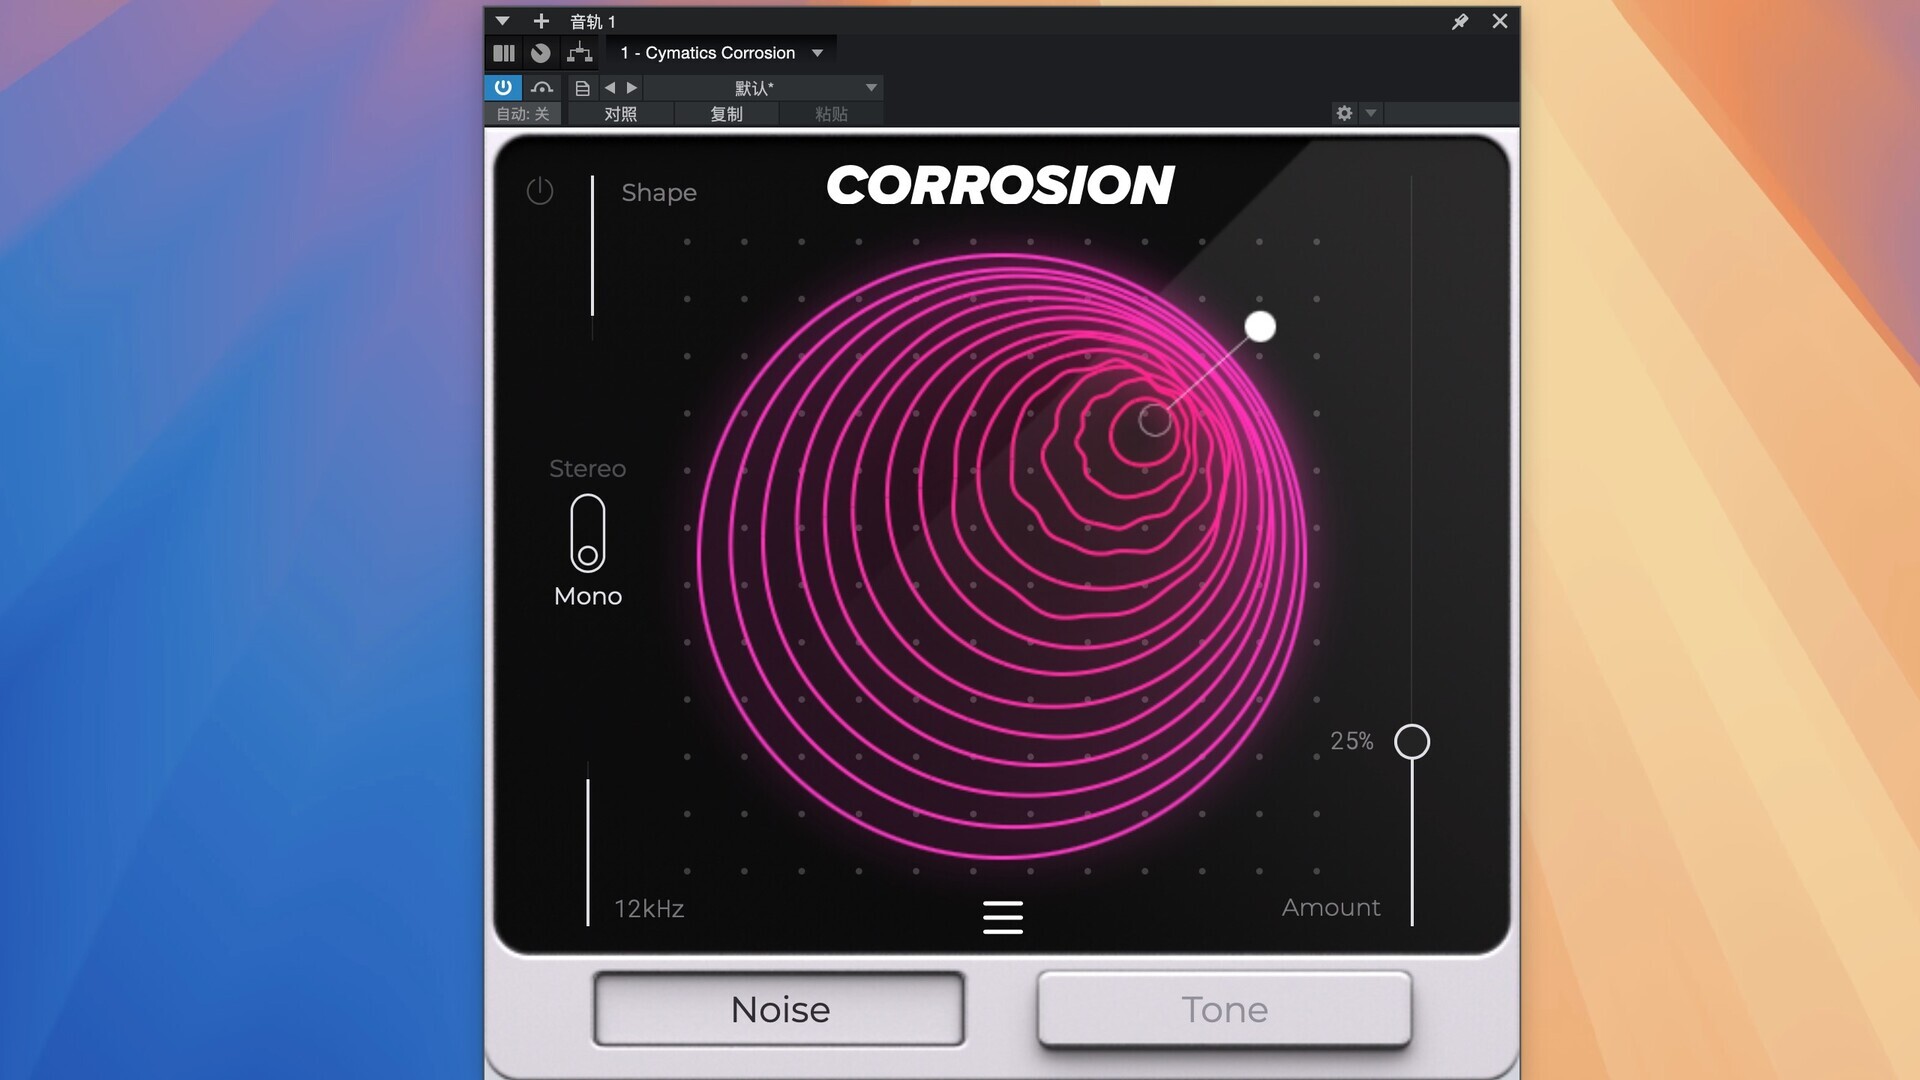Viewport: 1920px width, 1080px height.
Task: Toggle the blue plugin activate power button
Action: tap(503, 88)
